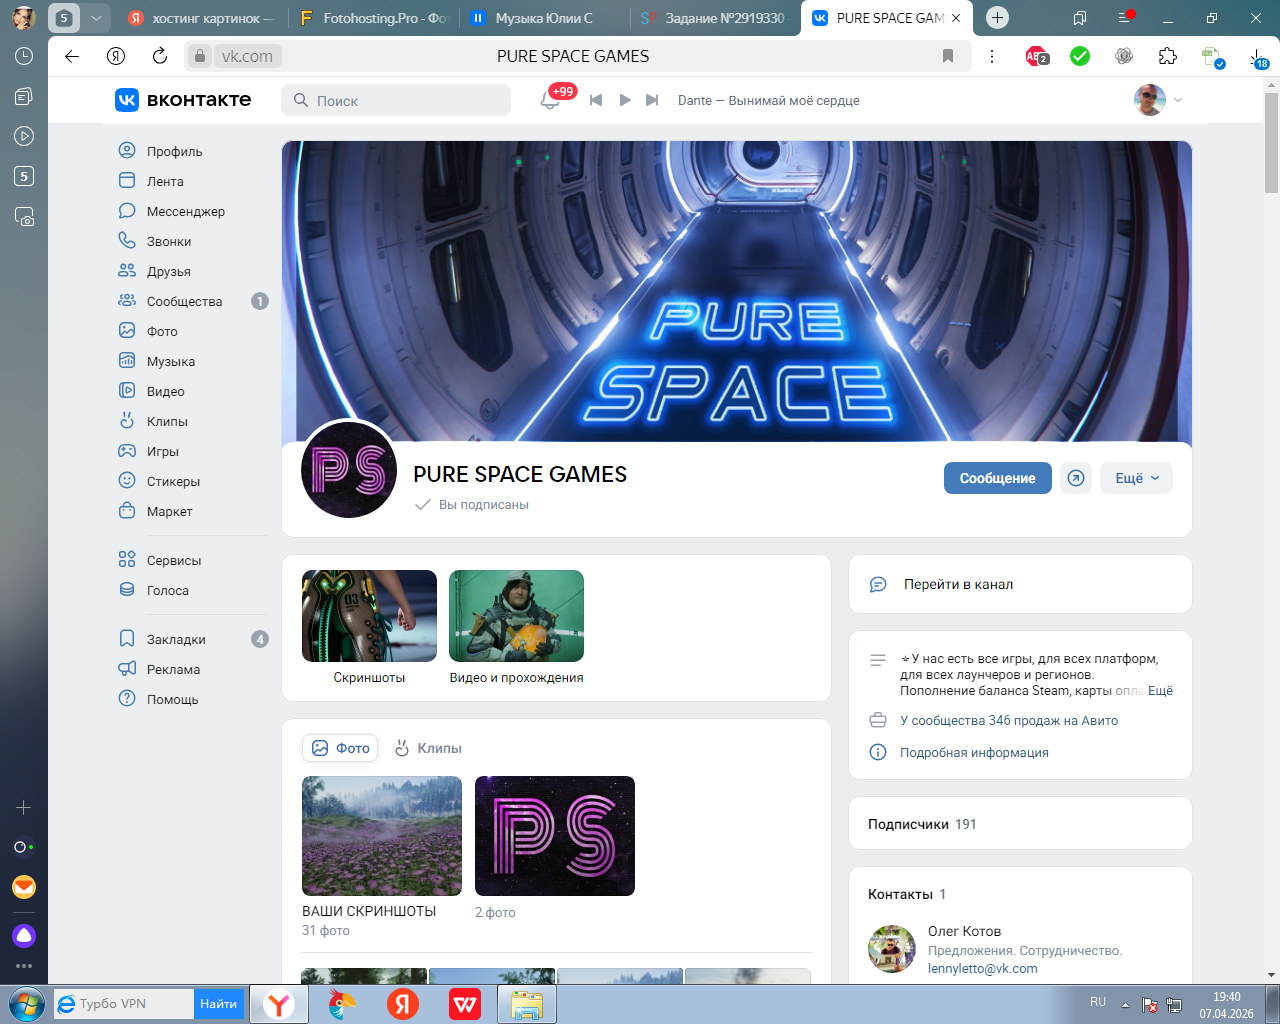Expand the browser tab groups chevron
Screen dimensions: 1280x1024
click(96, 18)
